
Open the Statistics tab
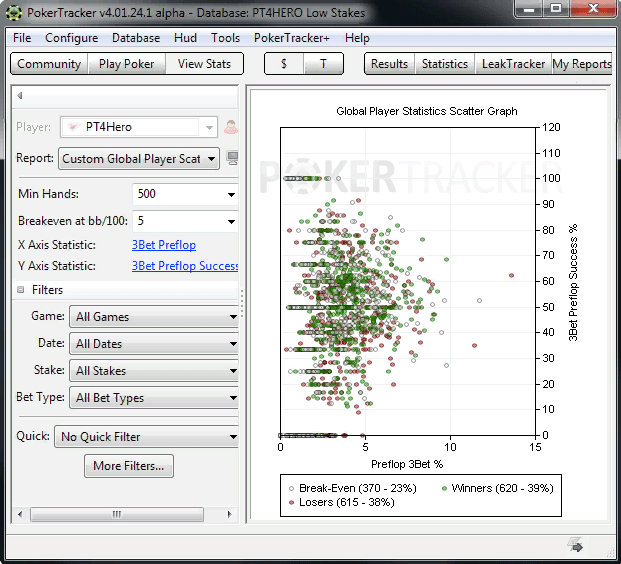(445, 64)
